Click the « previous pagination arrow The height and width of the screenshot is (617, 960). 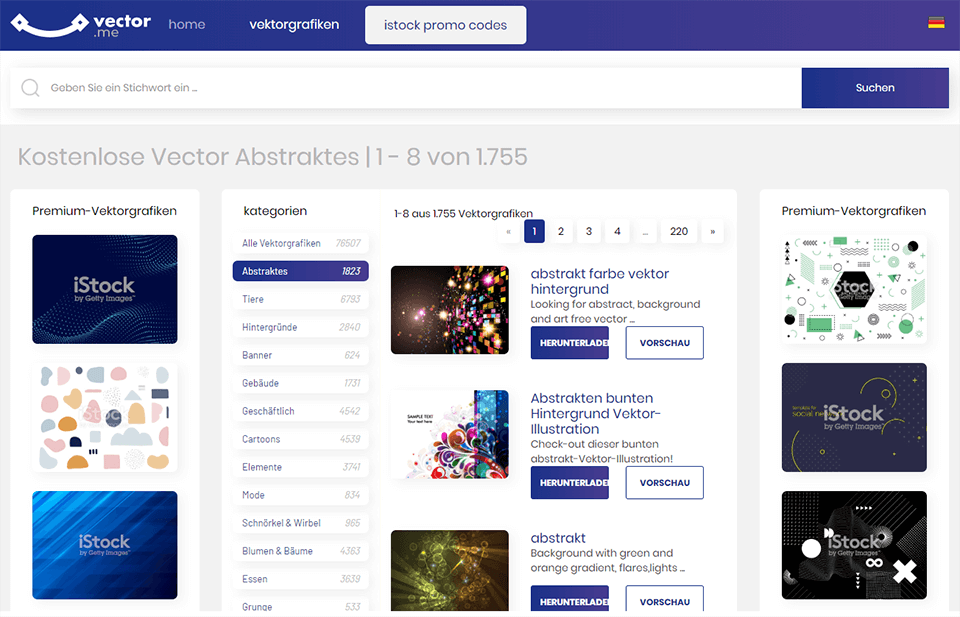(508, 231)
